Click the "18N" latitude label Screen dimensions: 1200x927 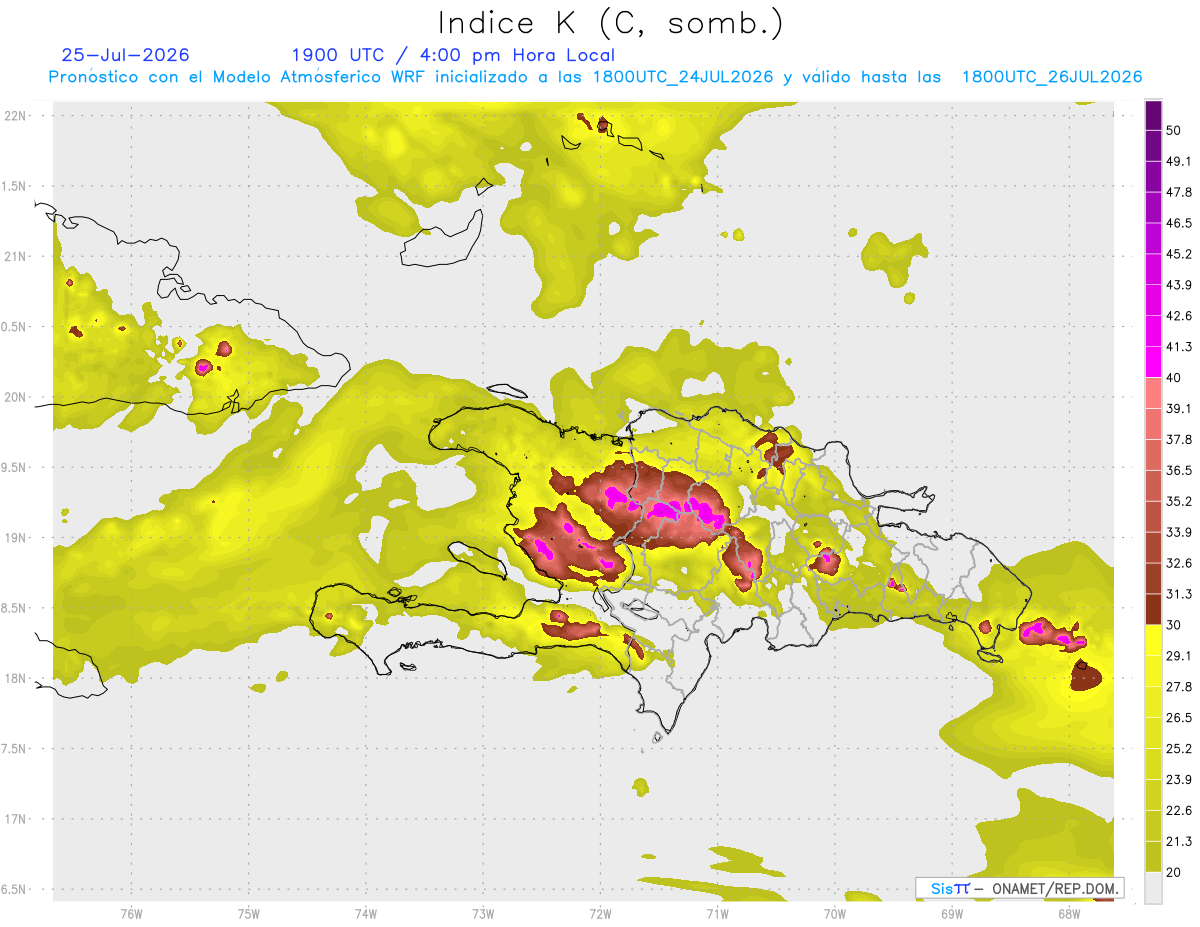click(16, 678)
